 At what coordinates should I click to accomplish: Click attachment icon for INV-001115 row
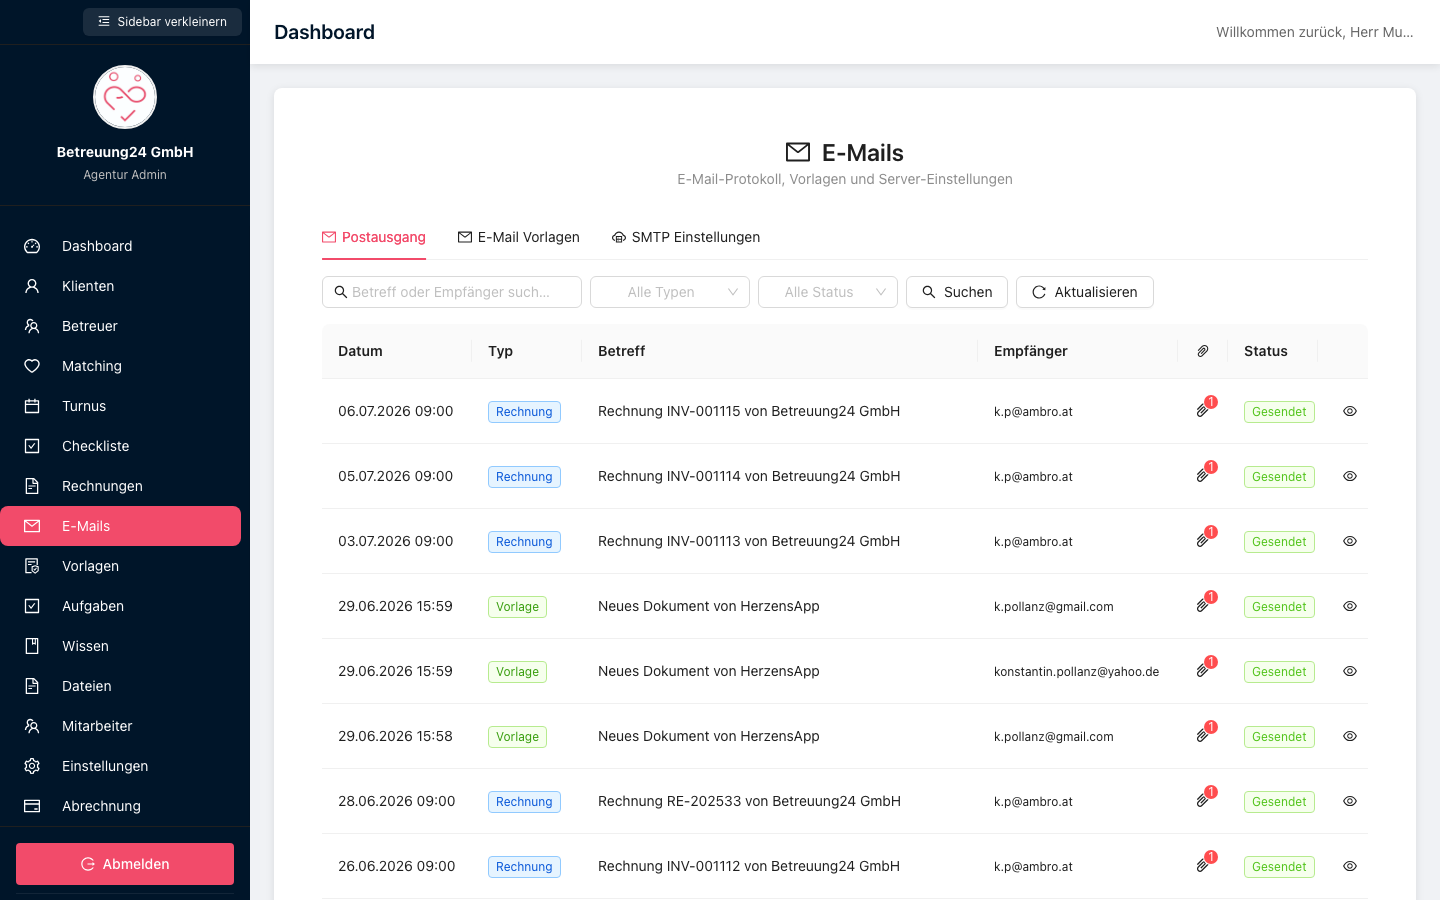(1203, 410)
